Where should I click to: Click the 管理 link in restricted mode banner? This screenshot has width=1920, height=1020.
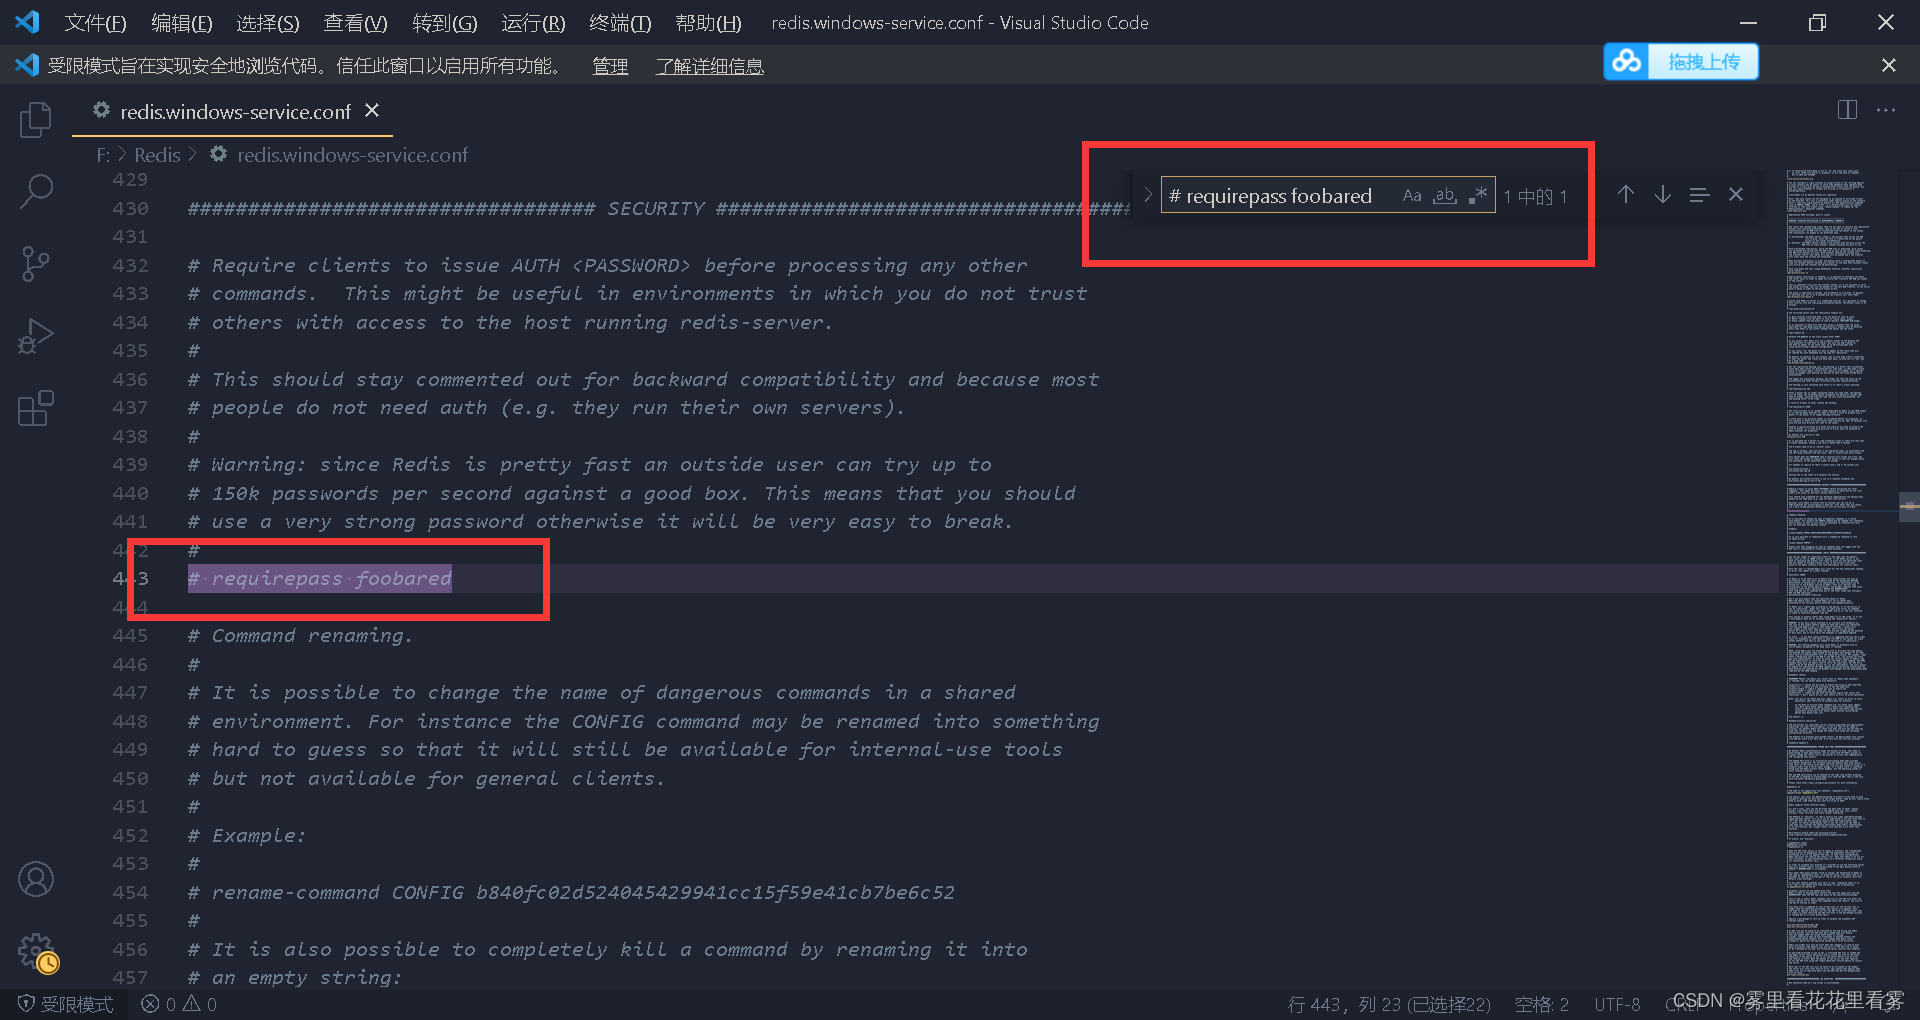610,66
